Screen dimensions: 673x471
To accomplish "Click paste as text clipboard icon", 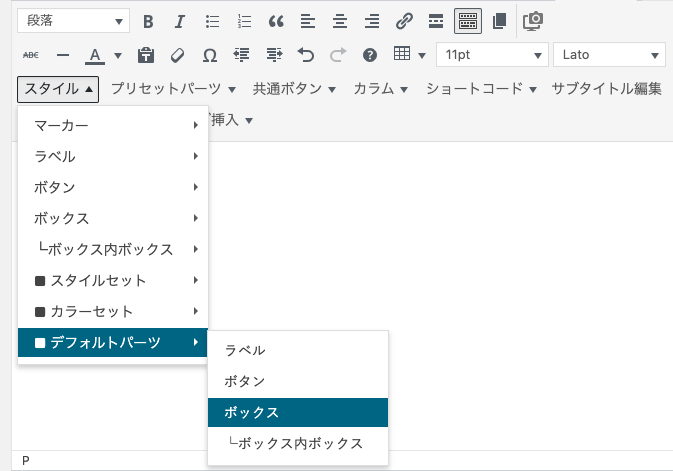I will pyautogui.click(x=146, y=55).
